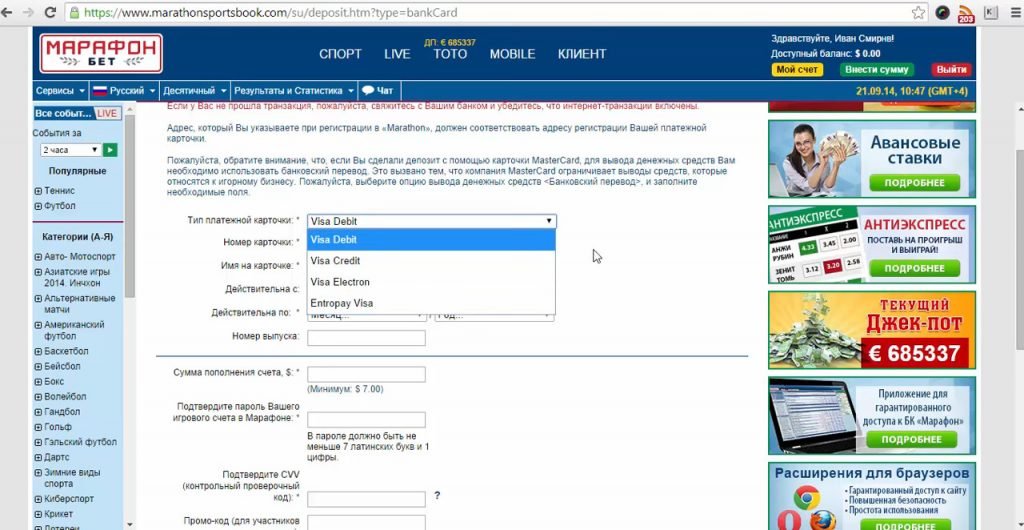Click the Marathon Bet logo
The height and width of the screenshot is (530, 1024).
[x=101, y=53]
